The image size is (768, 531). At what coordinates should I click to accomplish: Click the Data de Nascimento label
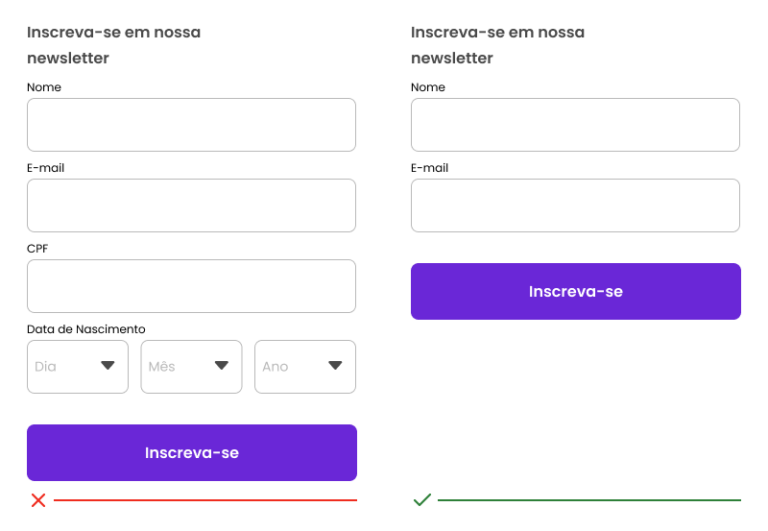click(x=86, y=329)
